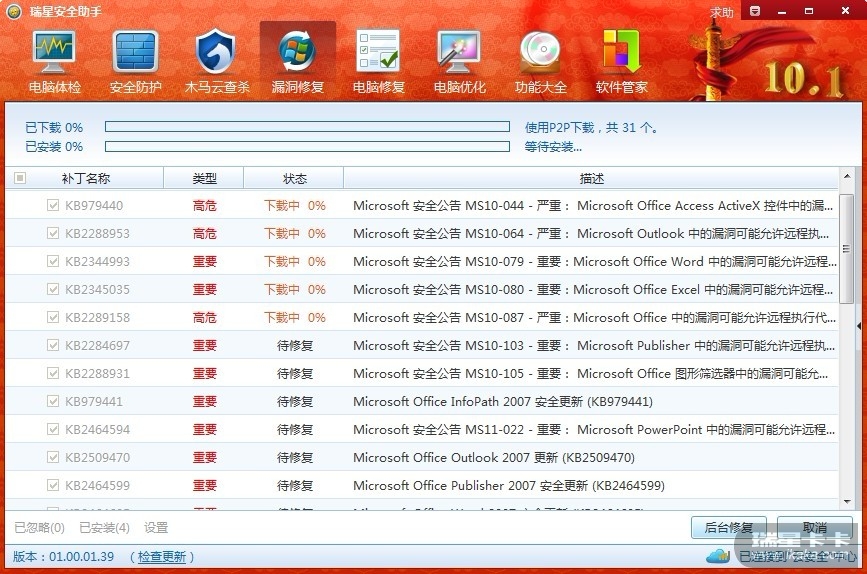
Task: Toggle checkbox for KB2464594
Action: click(x=53, y=429)
